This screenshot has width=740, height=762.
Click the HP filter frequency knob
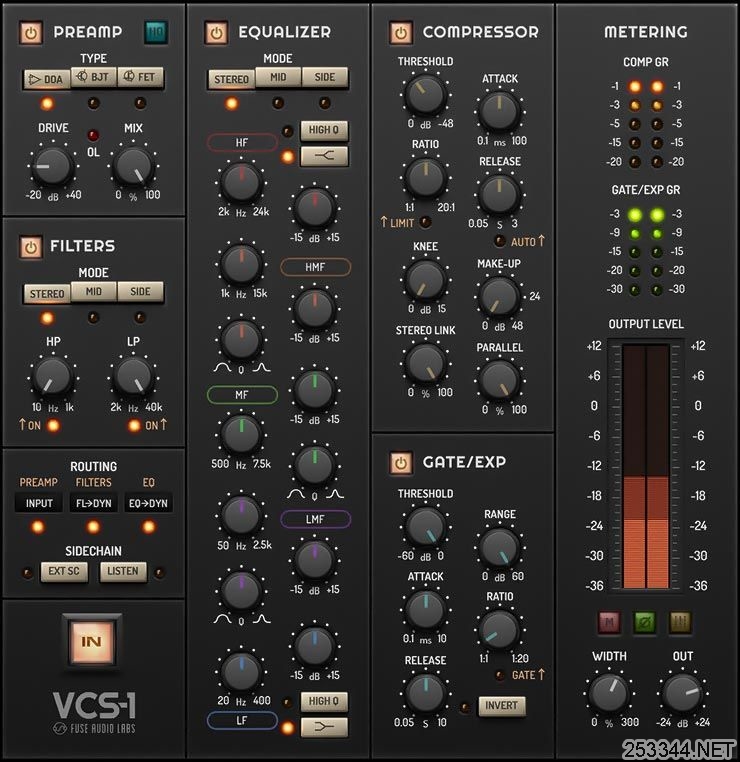tap(52, 377)
